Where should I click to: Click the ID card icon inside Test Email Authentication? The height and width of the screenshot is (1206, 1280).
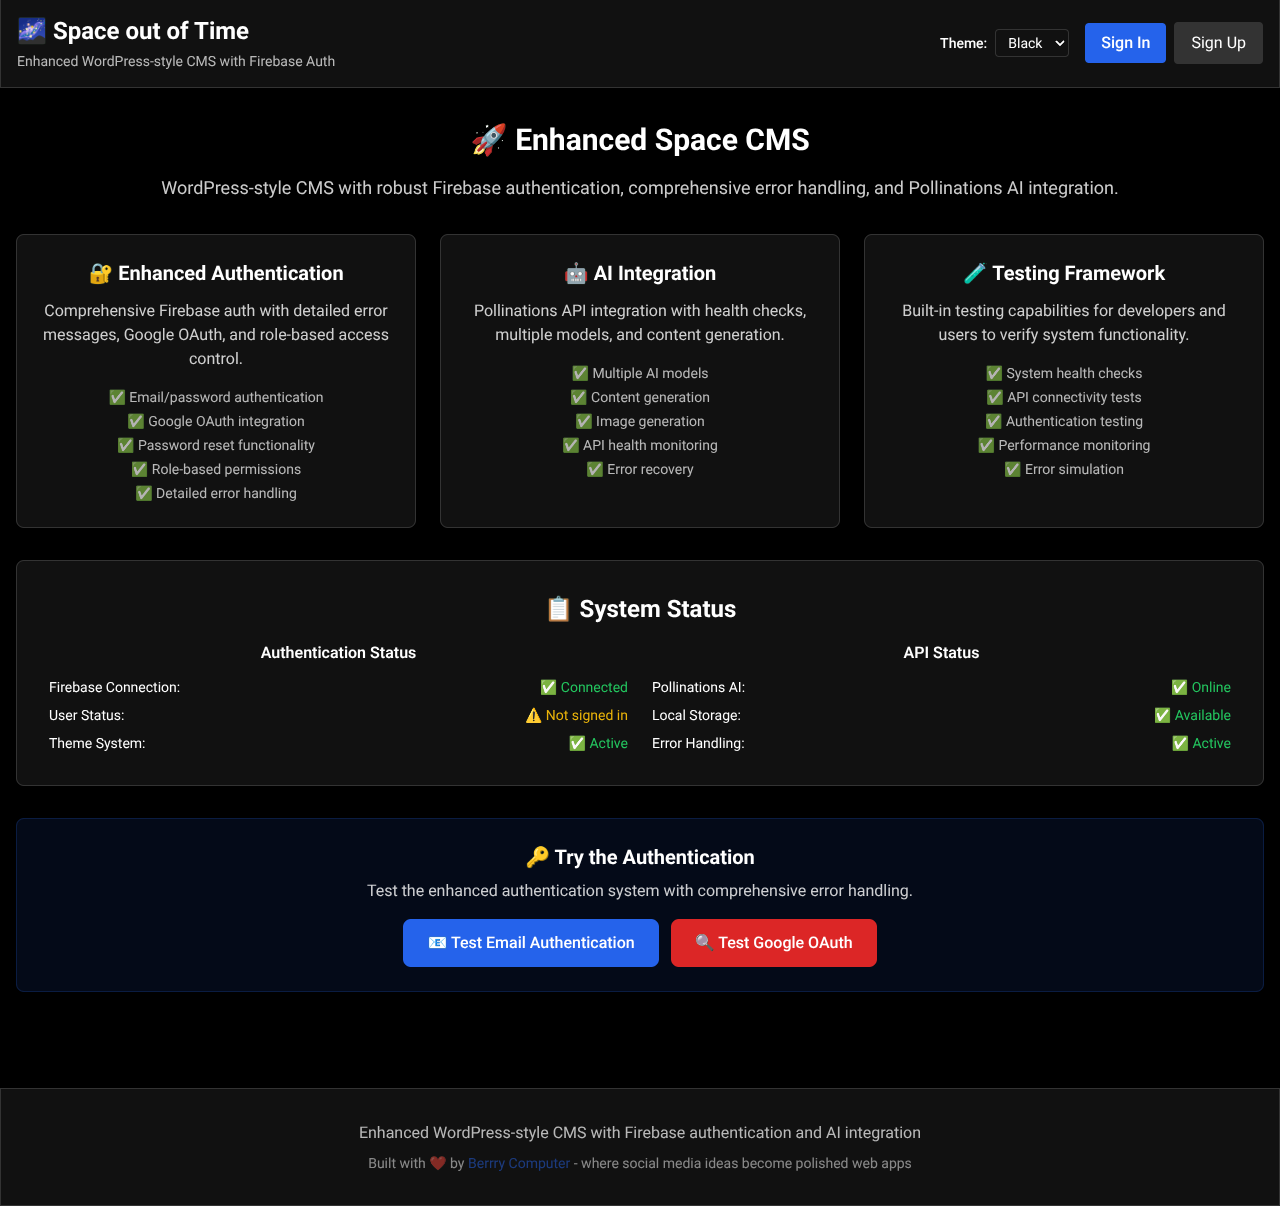point(435,942)
